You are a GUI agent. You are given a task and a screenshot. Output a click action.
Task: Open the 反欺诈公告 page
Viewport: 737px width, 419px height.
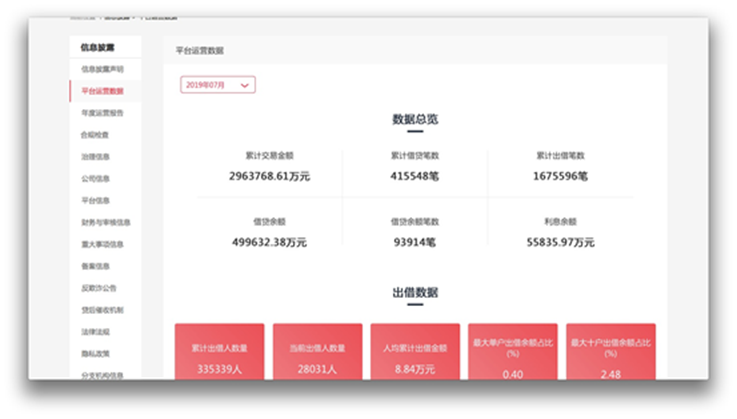pos(98,288)
